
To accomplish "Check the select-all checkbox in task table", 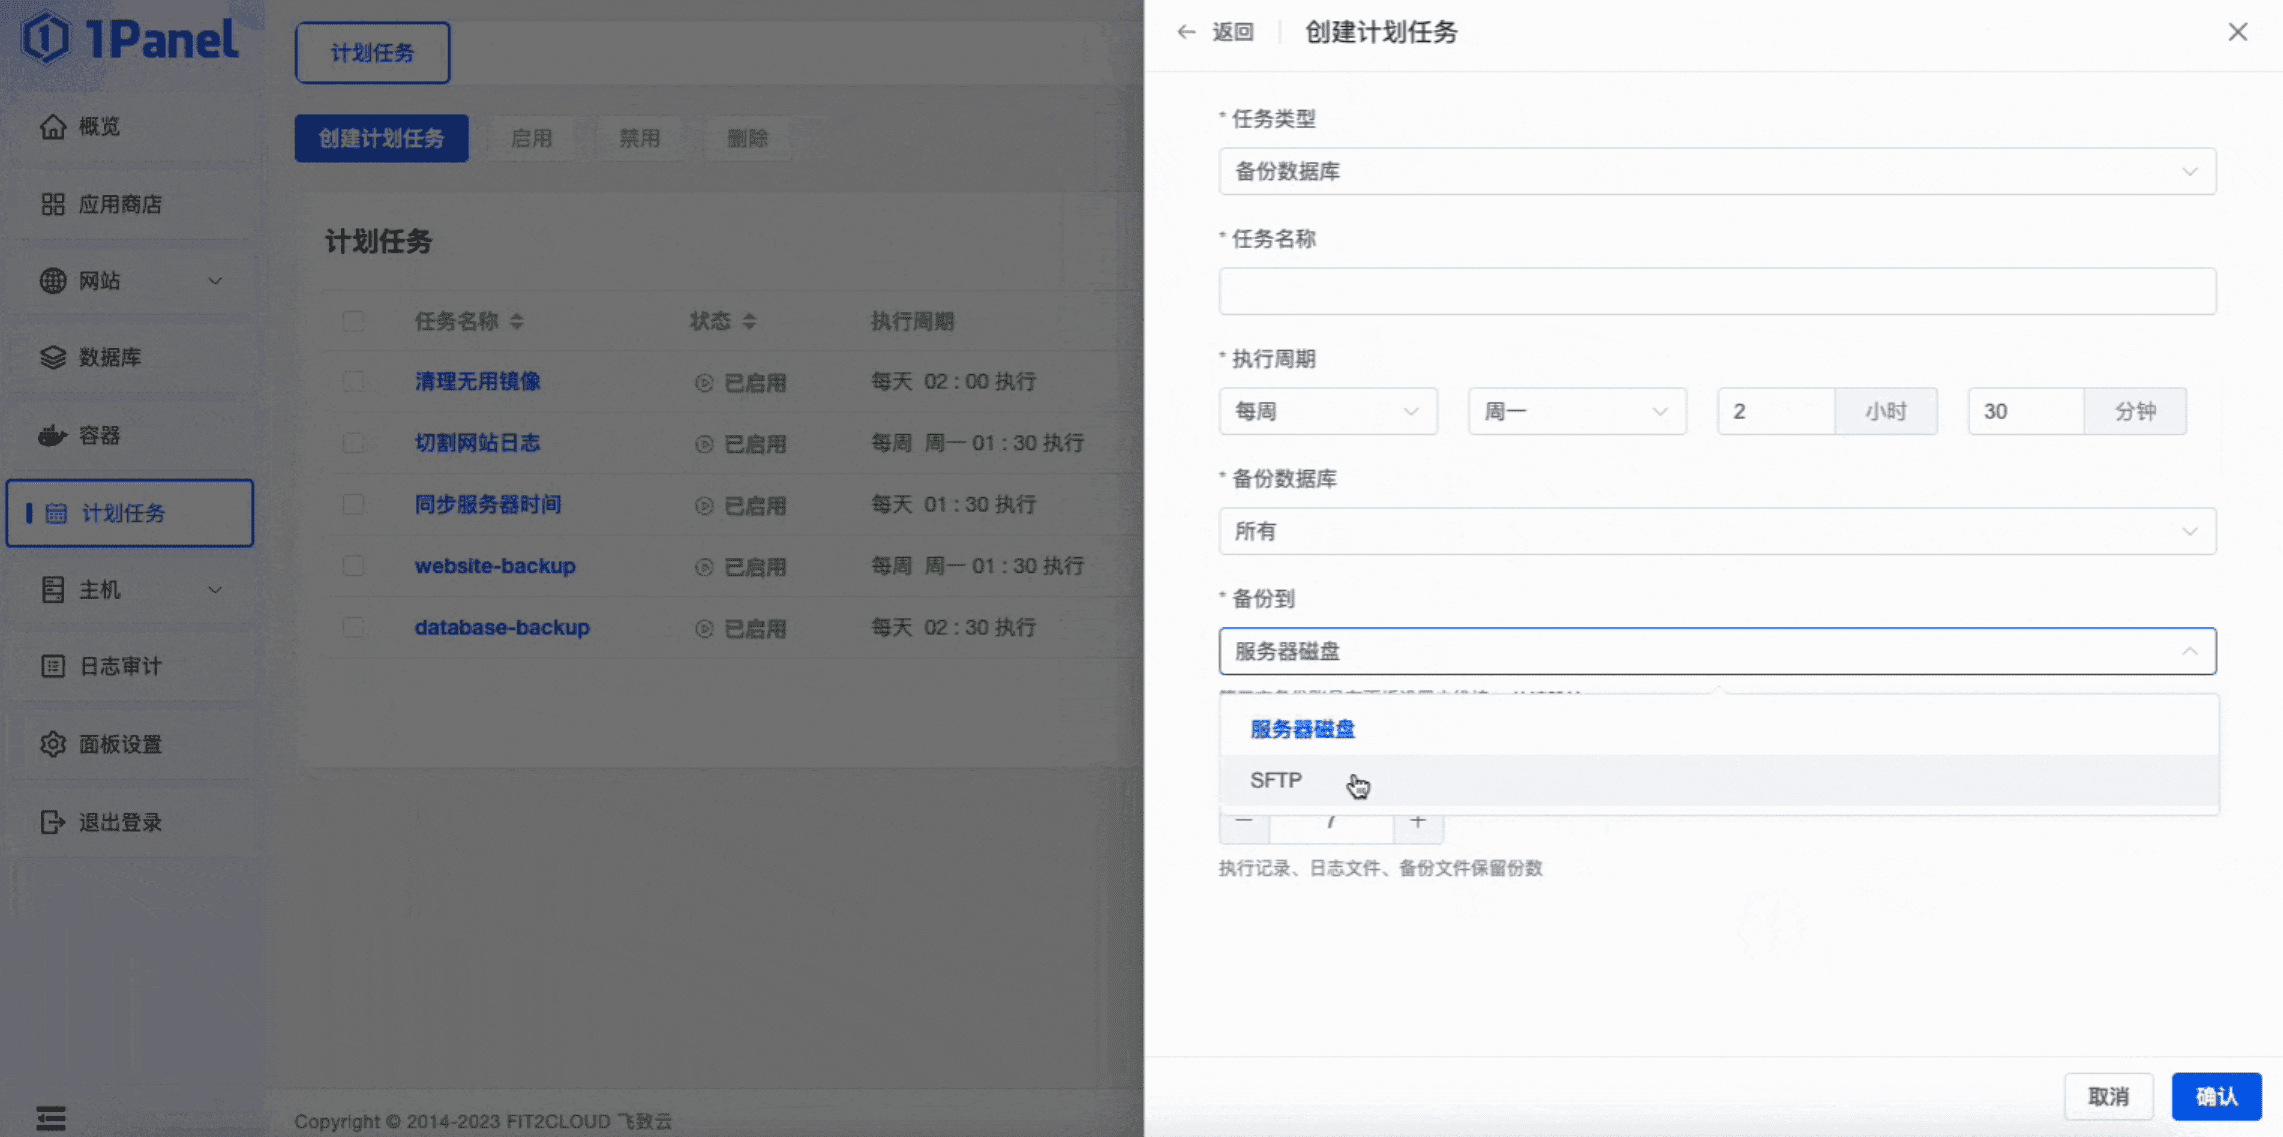I will tap(354, 320).
